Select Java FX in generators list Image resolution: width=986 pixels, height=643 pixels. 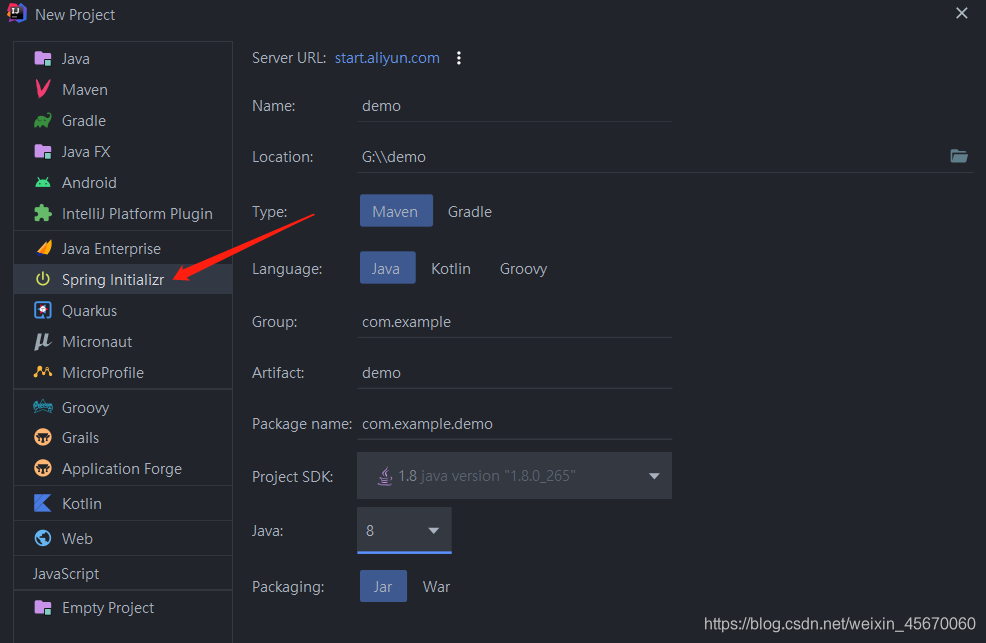pyautogui.click(x=123, y=151)
